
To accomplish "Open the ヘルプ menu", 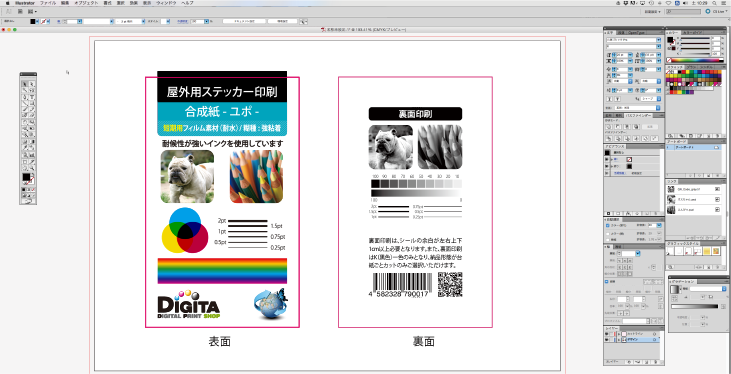I will click(x=187, y=3).
